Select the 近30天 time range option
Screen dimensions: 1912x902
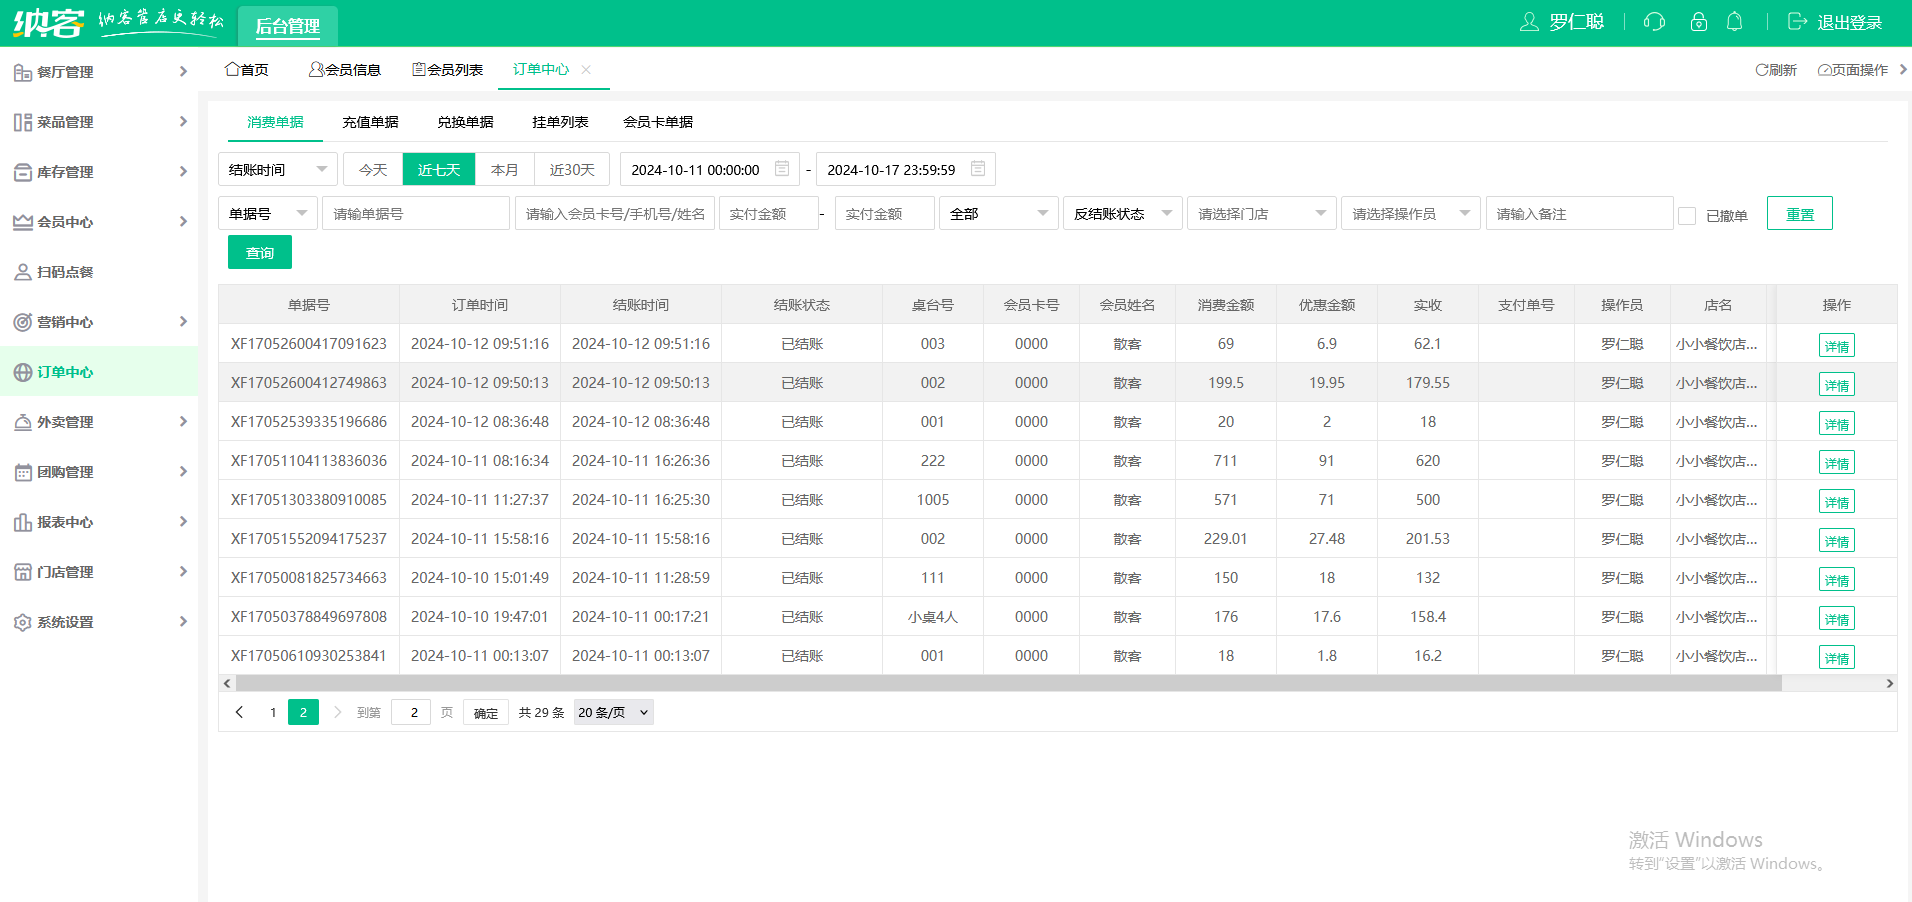point(572,170)
